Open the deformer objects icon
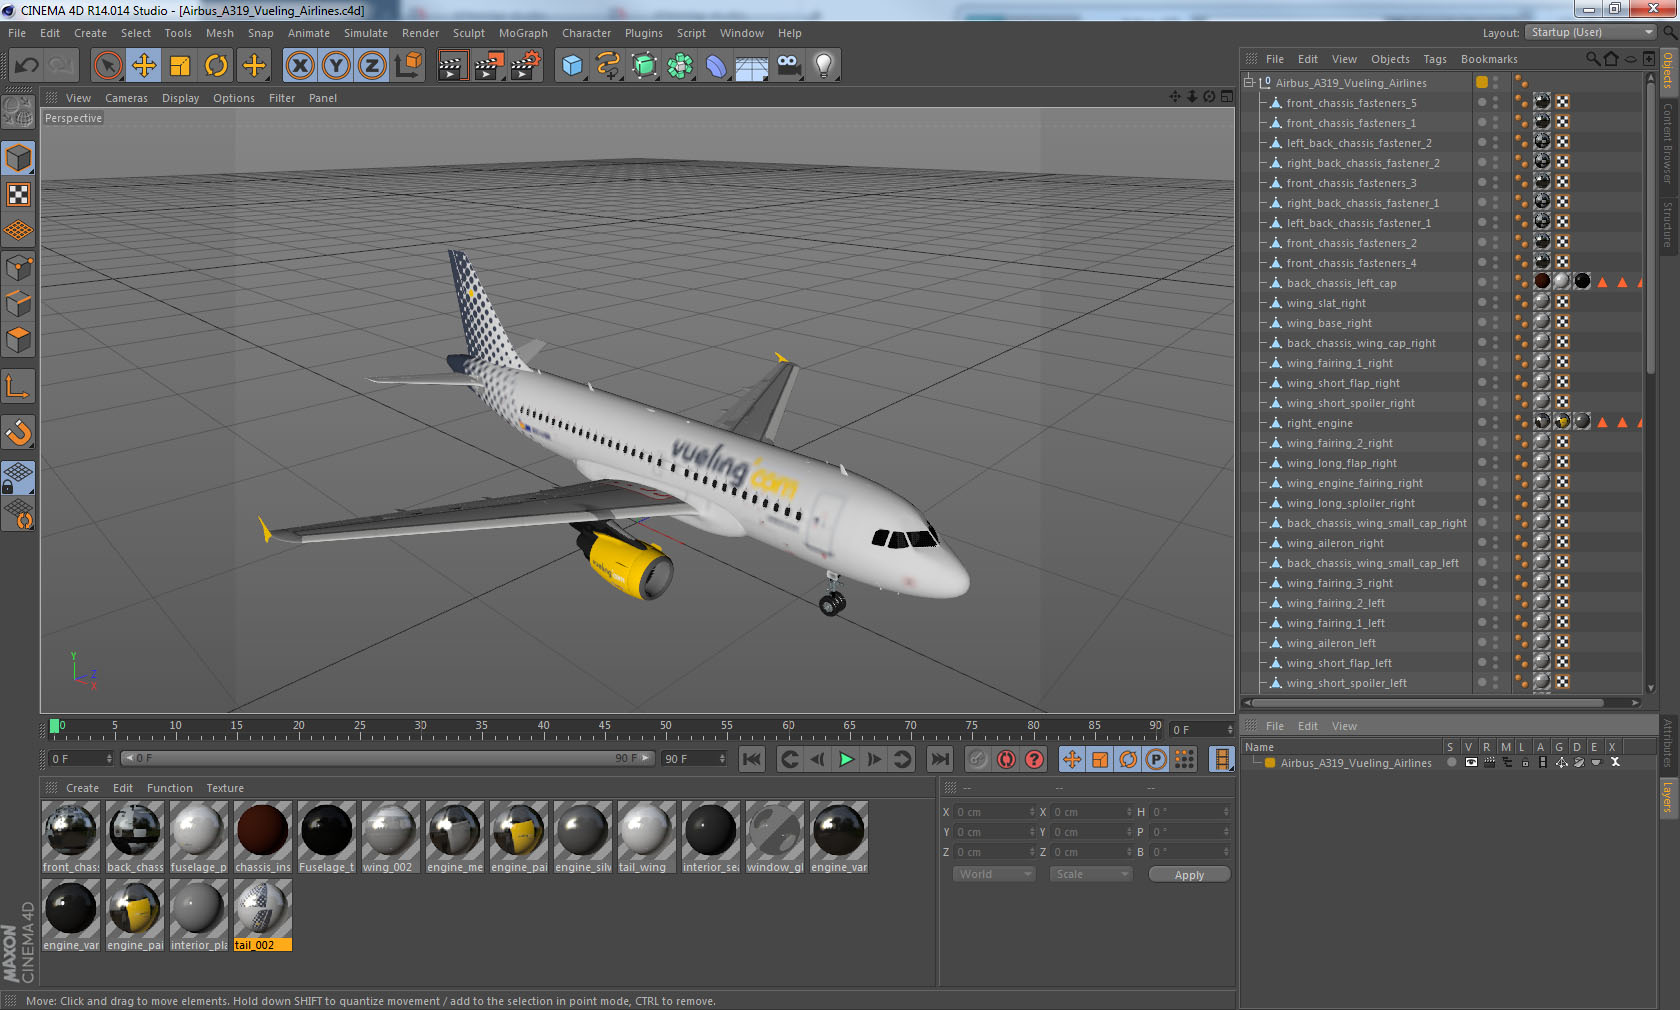The image size is (1680, 1010). [x=716, y=66]
